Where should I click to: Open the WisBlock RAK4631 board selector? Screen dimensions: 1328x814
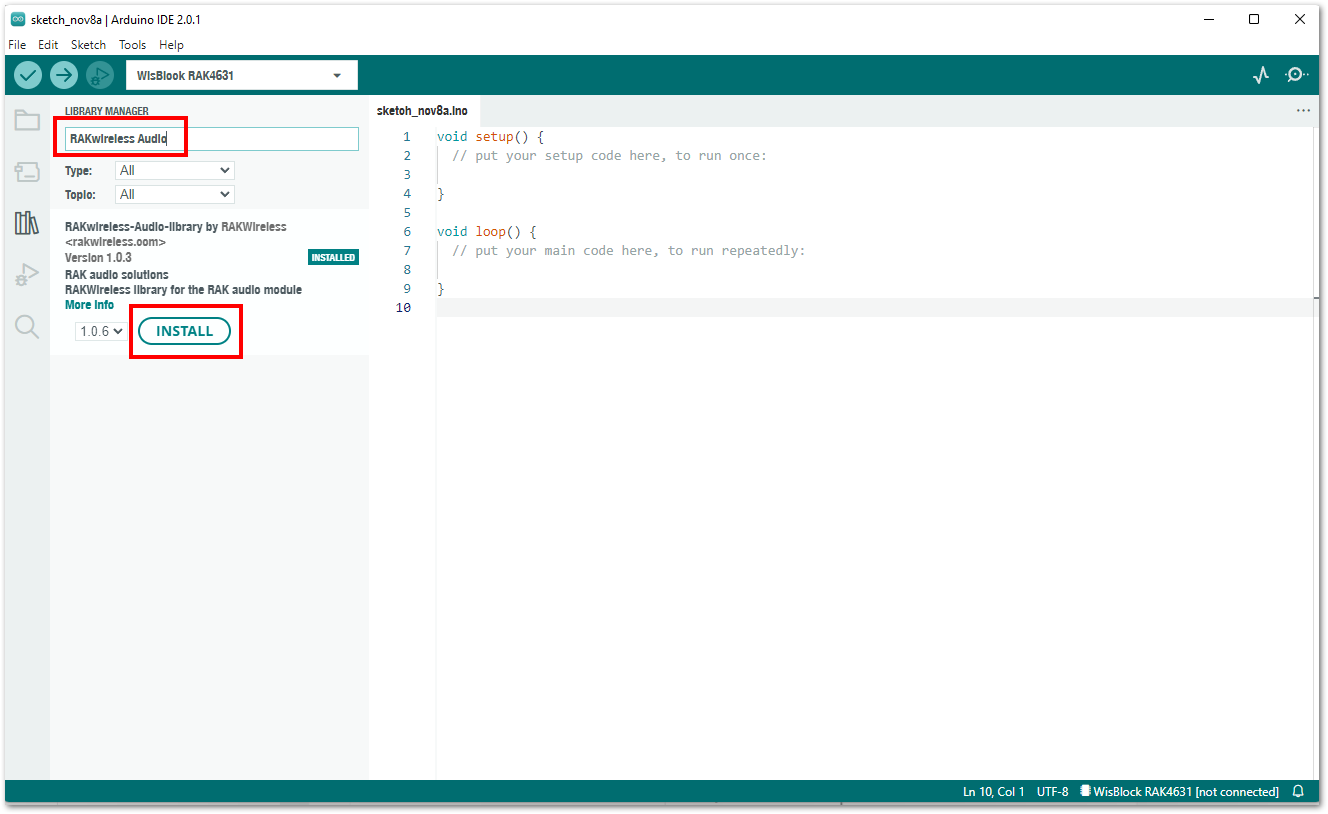pyautogui.click(x=241, y=75)
